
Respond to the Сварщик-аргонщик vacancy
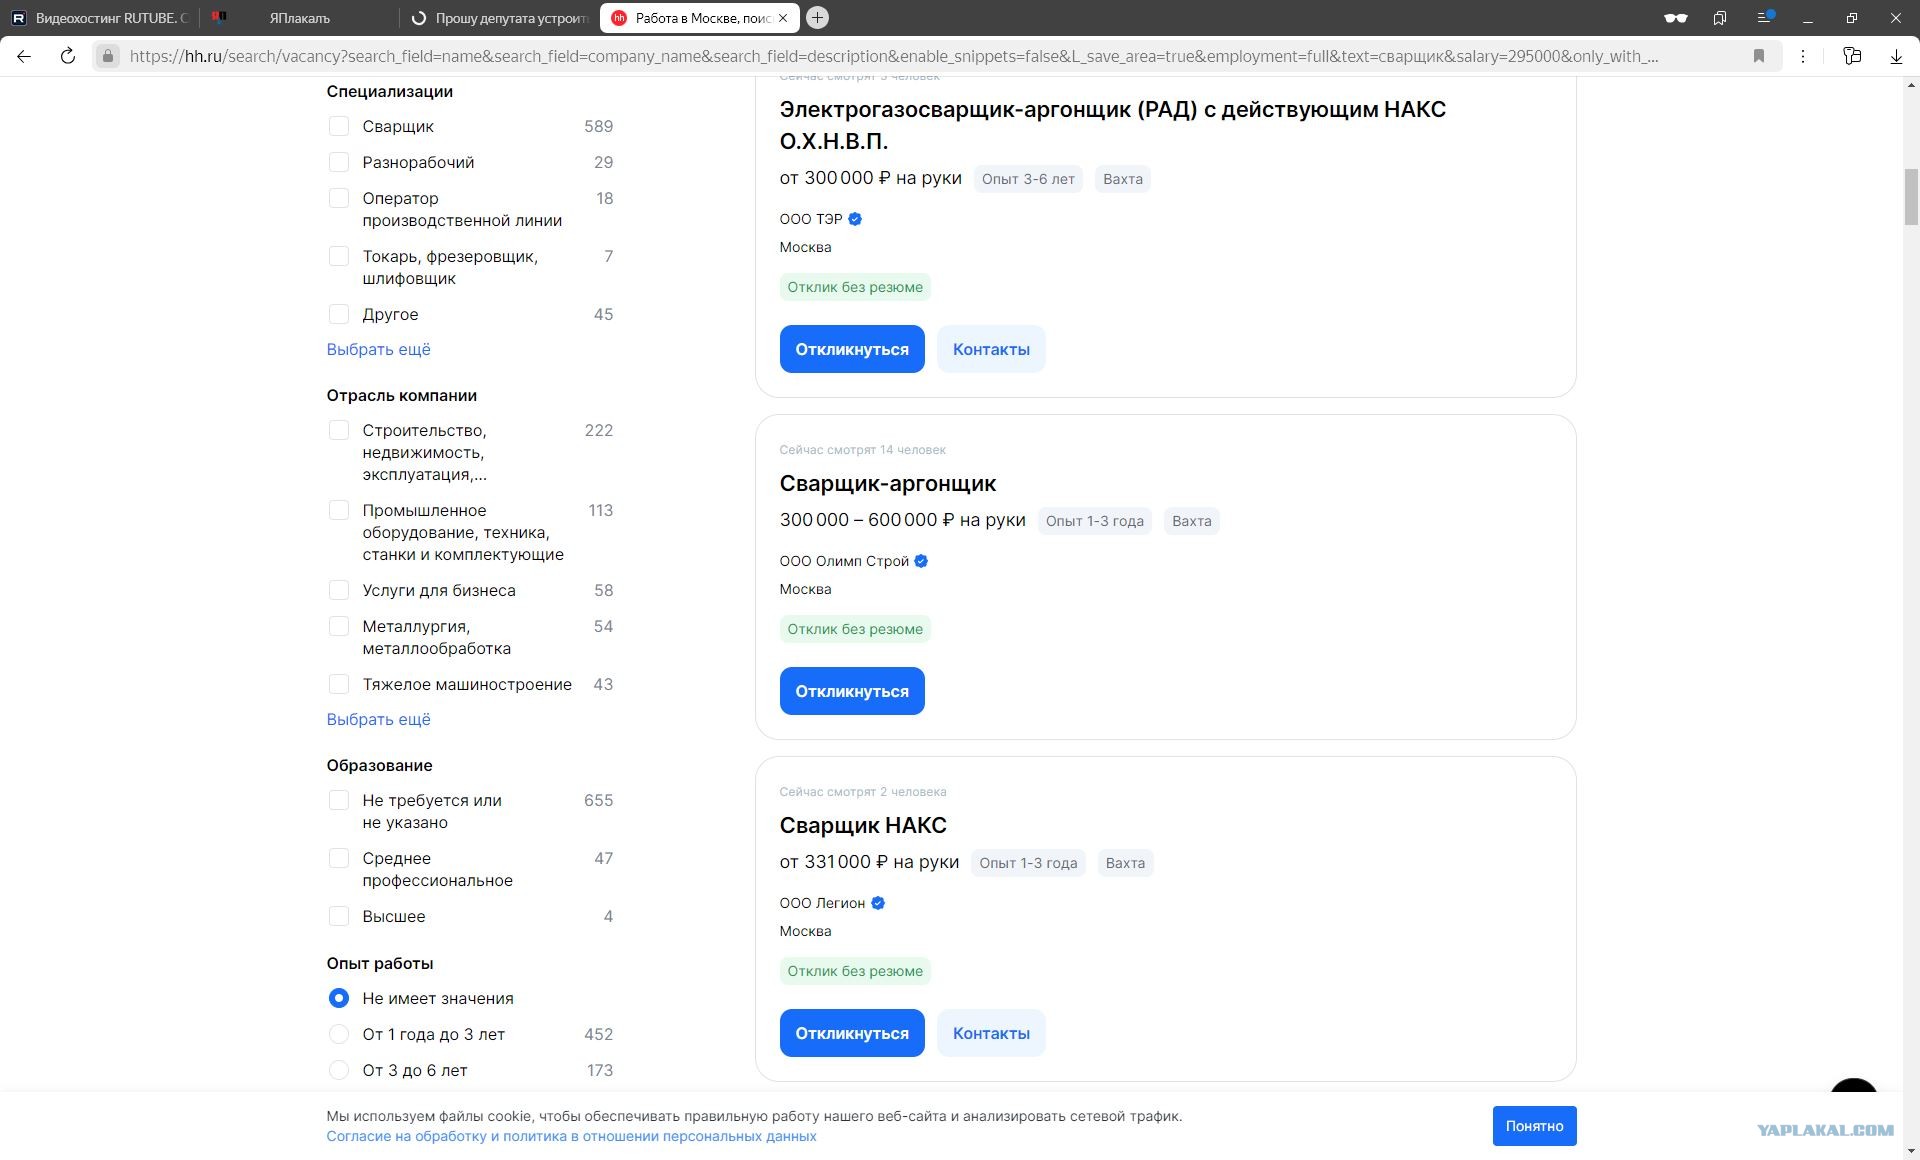[x=852, y=691]
